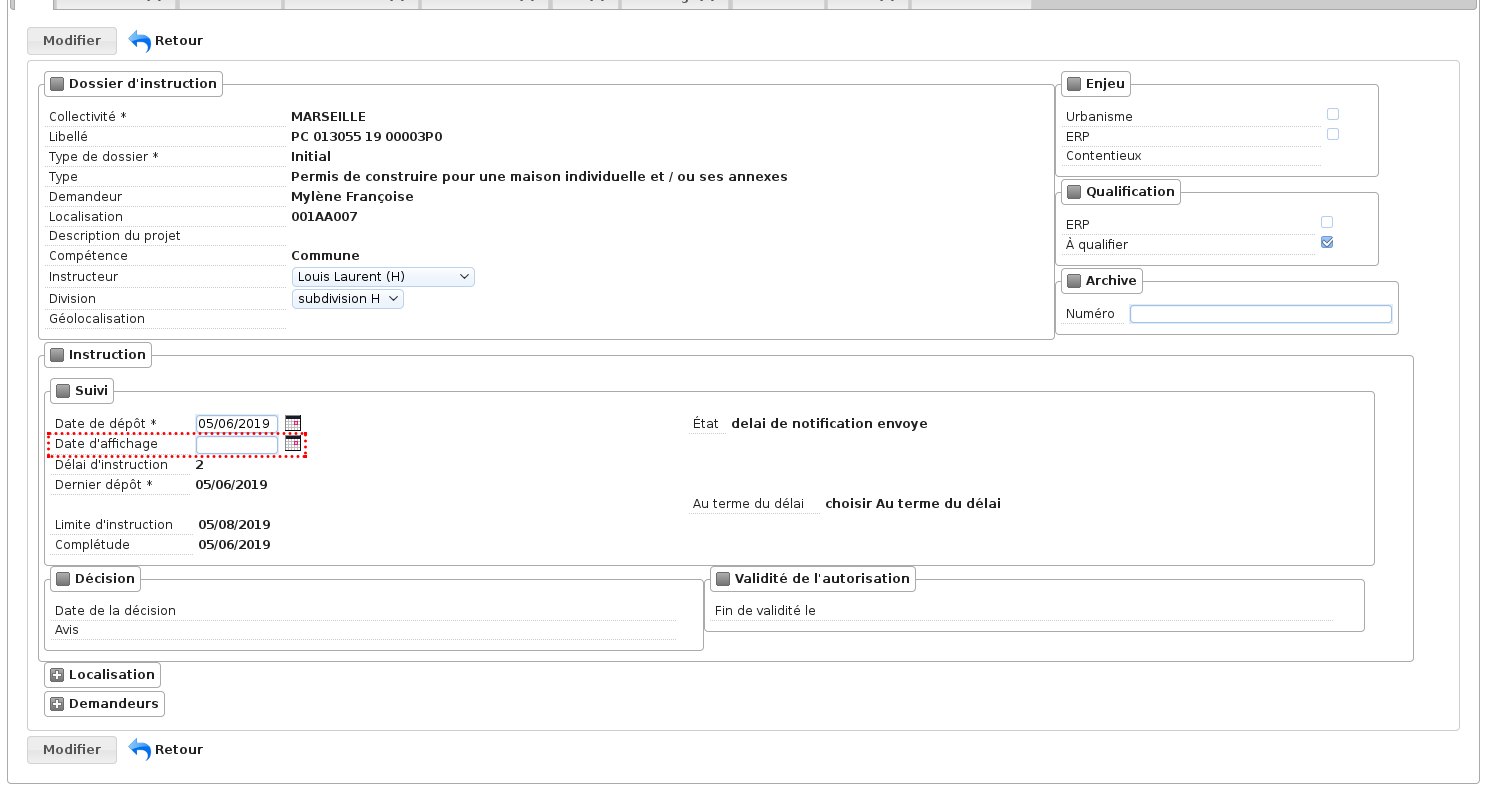Screen dimensions: 1486x790
Task: Collapse the Décision fieldset
Action: pos(63,579)
